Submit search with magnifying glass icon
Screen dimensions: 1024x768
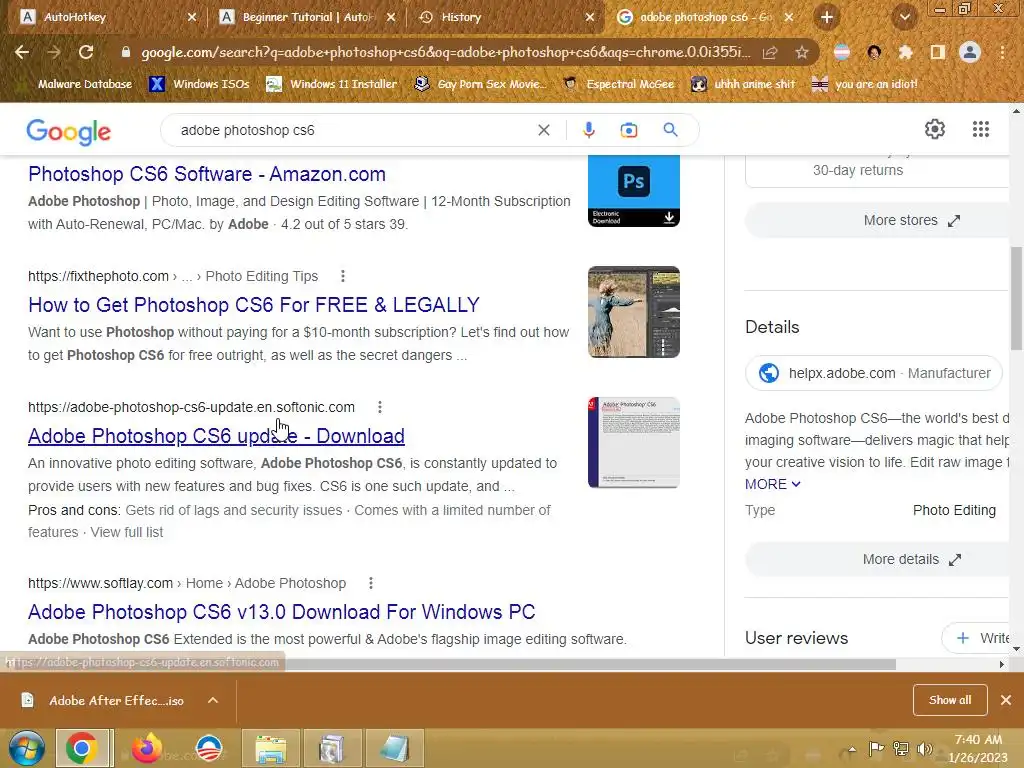pos(670,130)
